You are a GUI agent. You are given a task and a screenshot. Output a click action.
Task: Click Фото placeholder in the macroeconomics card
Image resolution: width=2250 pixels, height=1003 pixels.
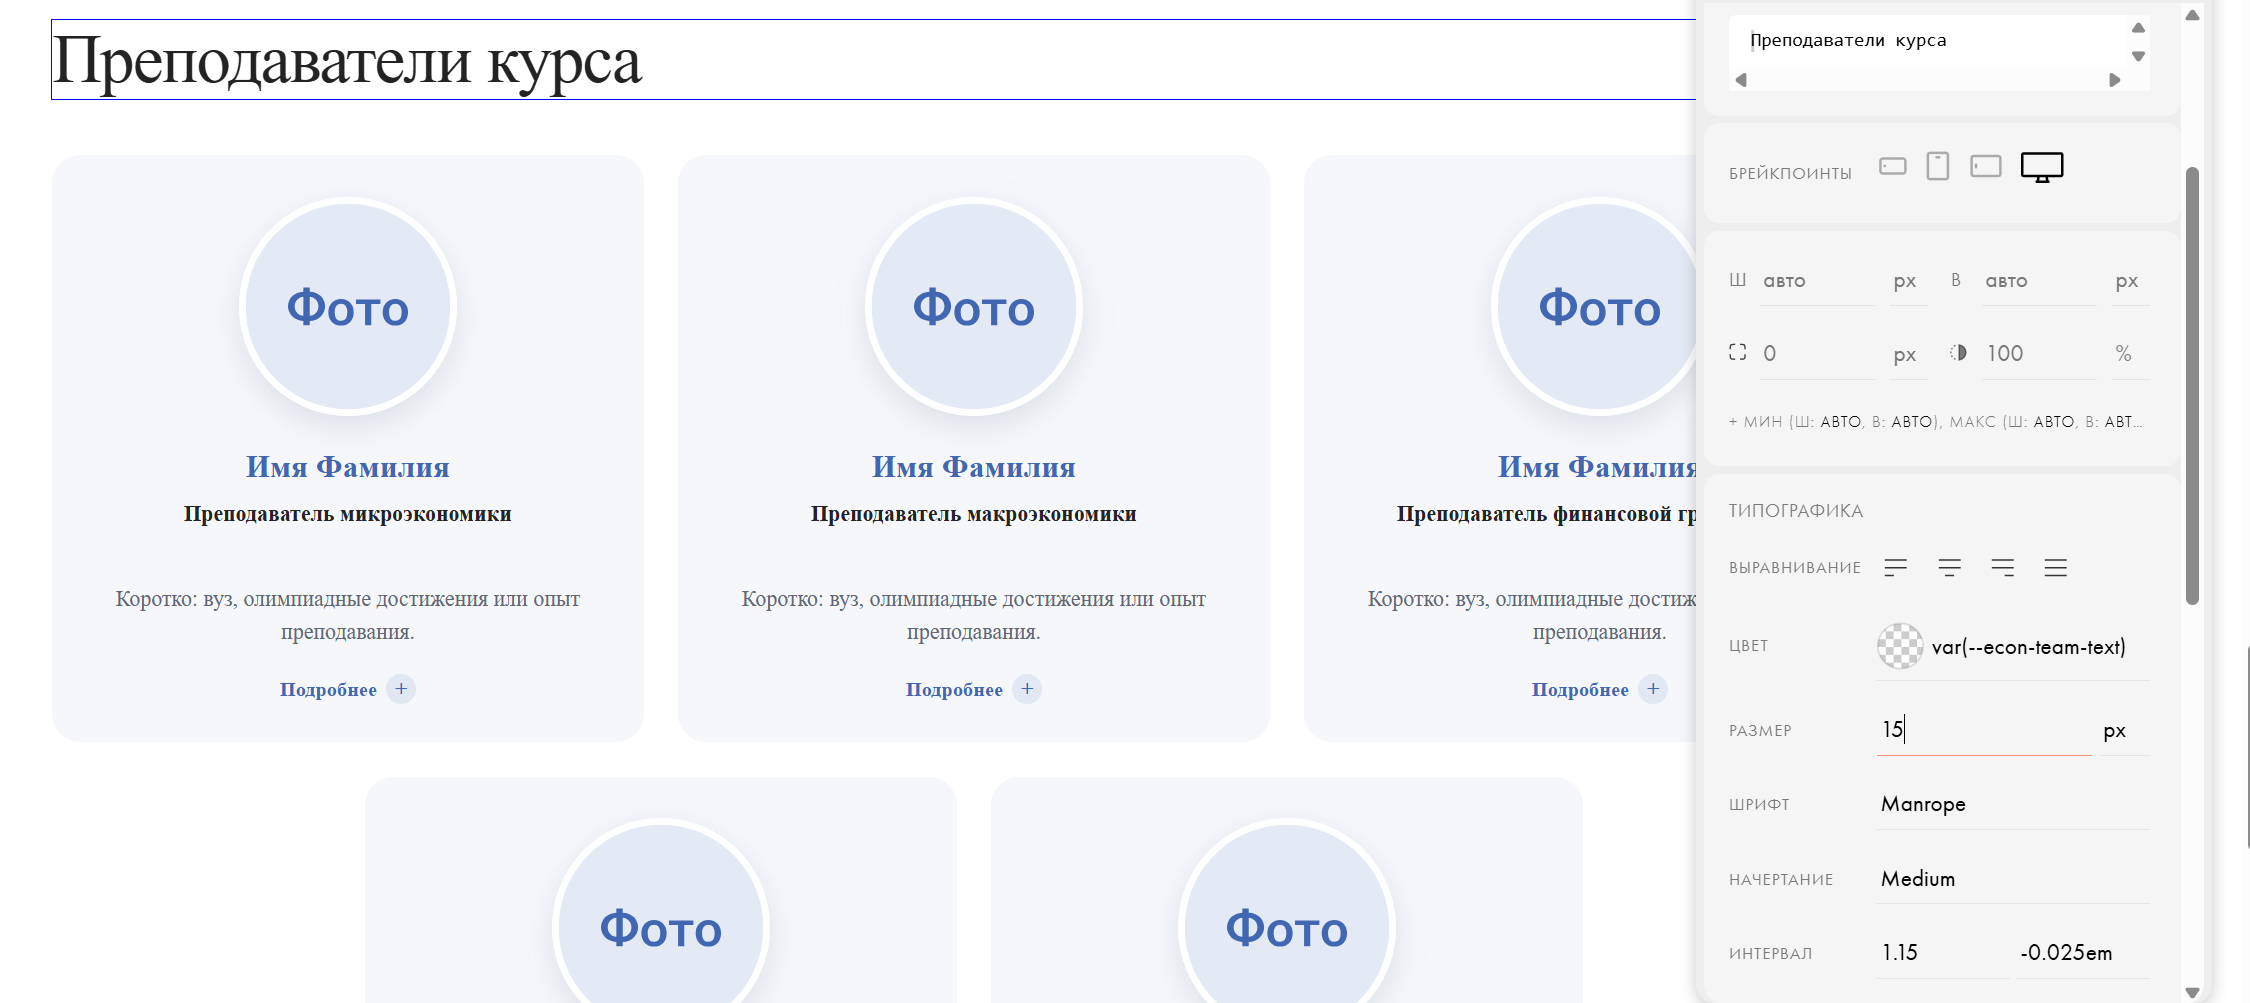974,307
